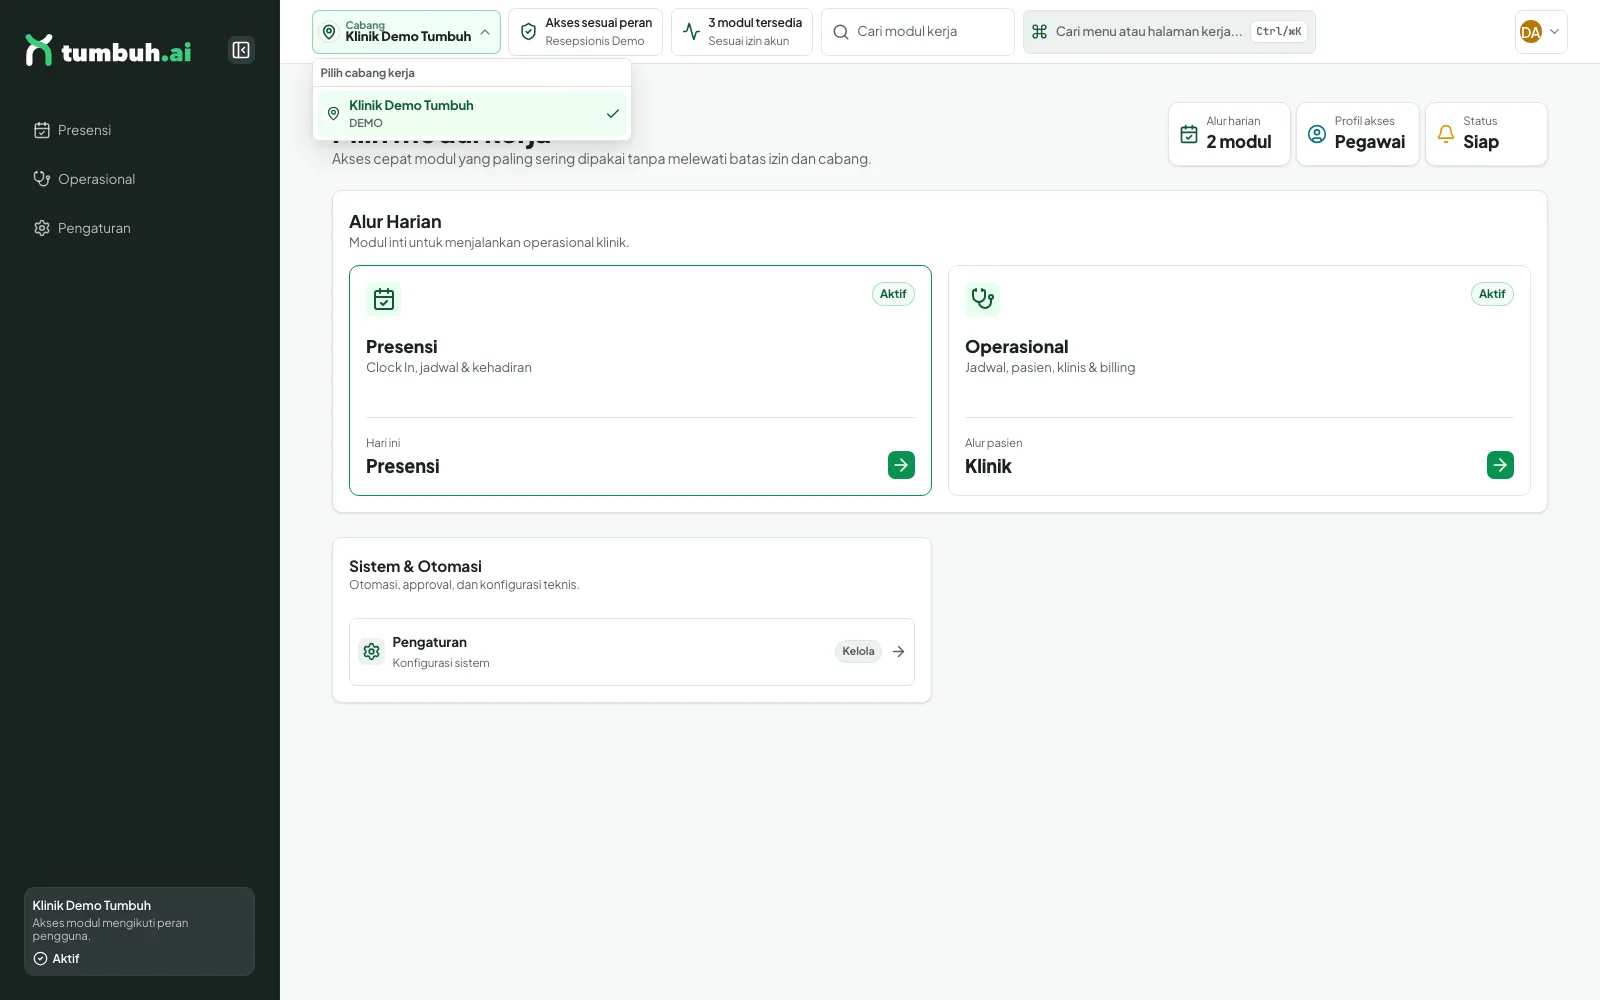
Task: Click the bell icon in Status card
Action: (x=1445, y=134)
